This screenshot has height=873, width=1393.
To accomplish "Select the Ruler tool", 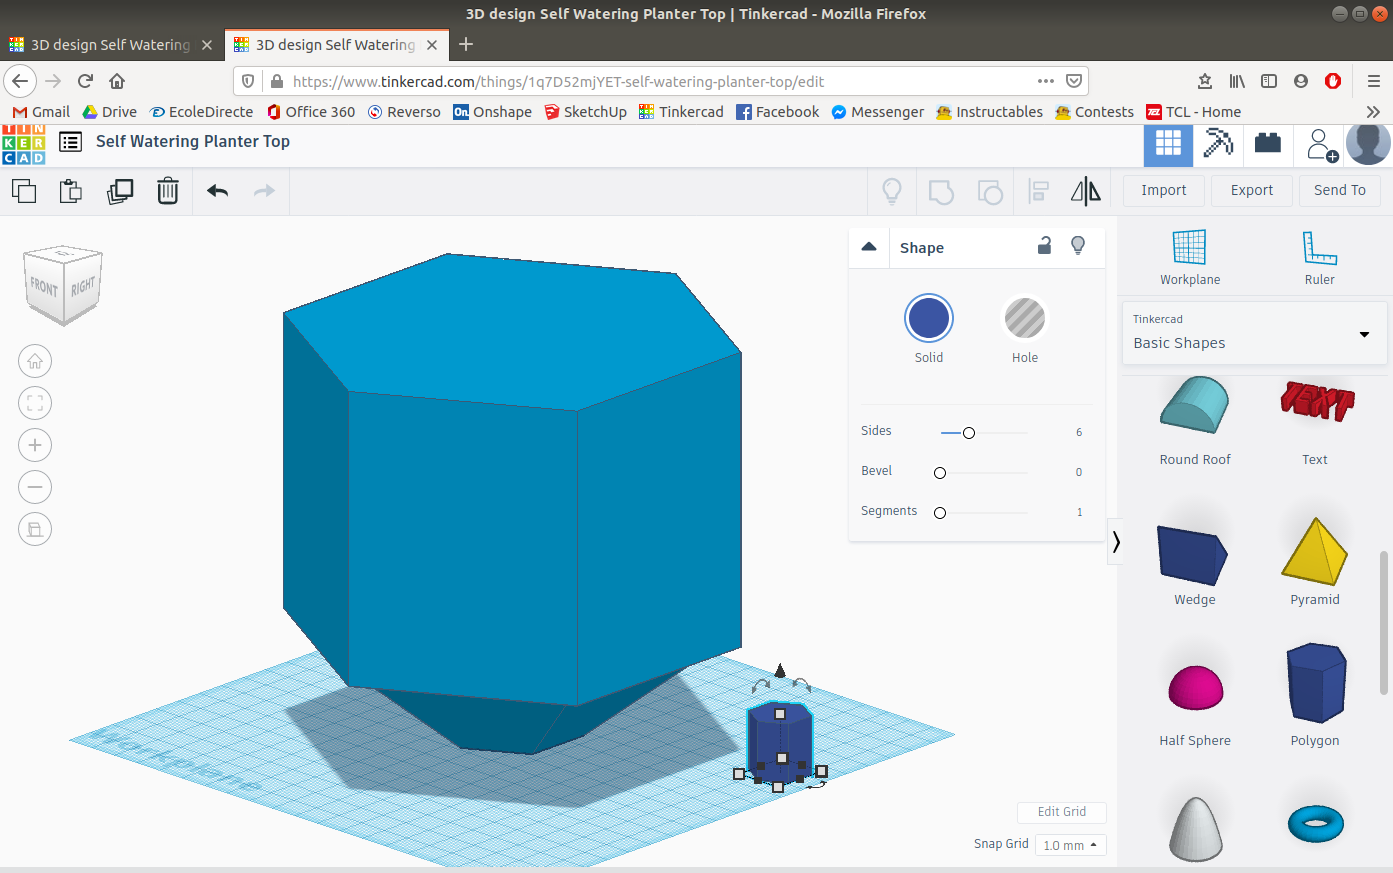I will pos(1319,257).
